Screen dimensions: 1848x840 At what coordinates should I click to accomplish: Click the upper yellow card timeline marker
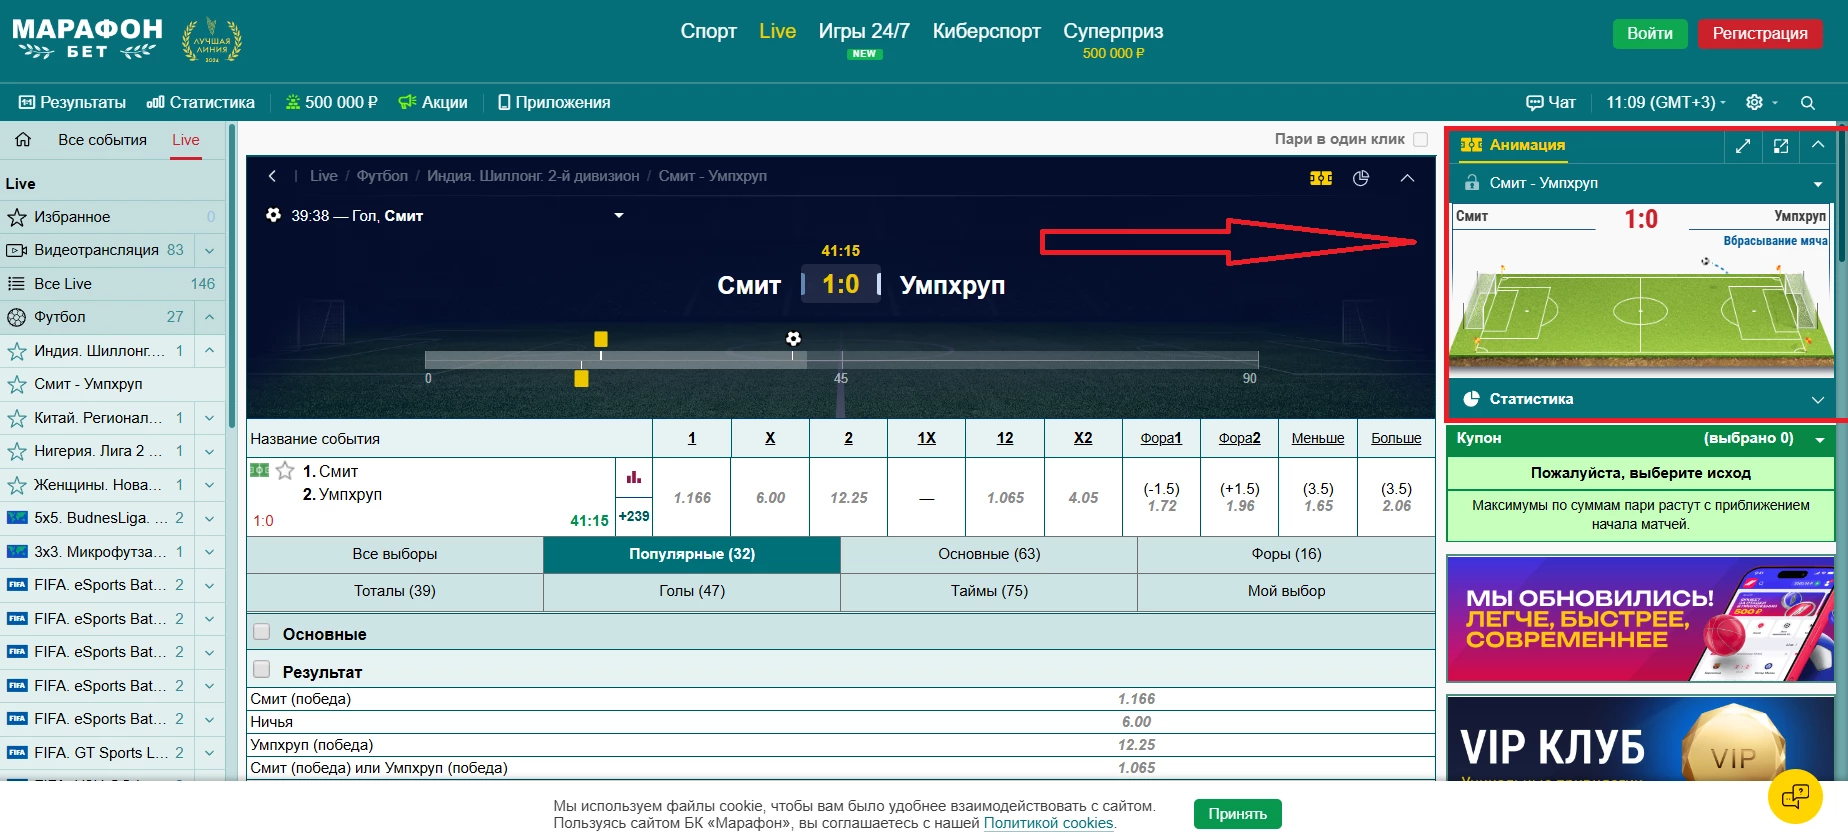click(601, 339)
